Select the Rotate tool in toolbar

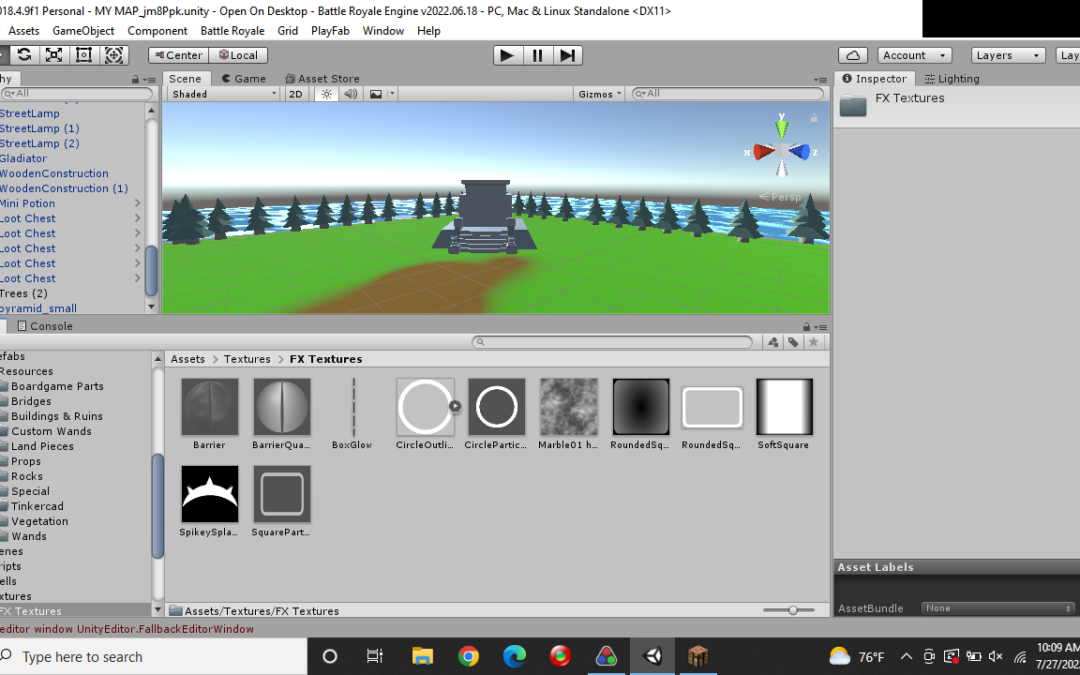point(24,55)
